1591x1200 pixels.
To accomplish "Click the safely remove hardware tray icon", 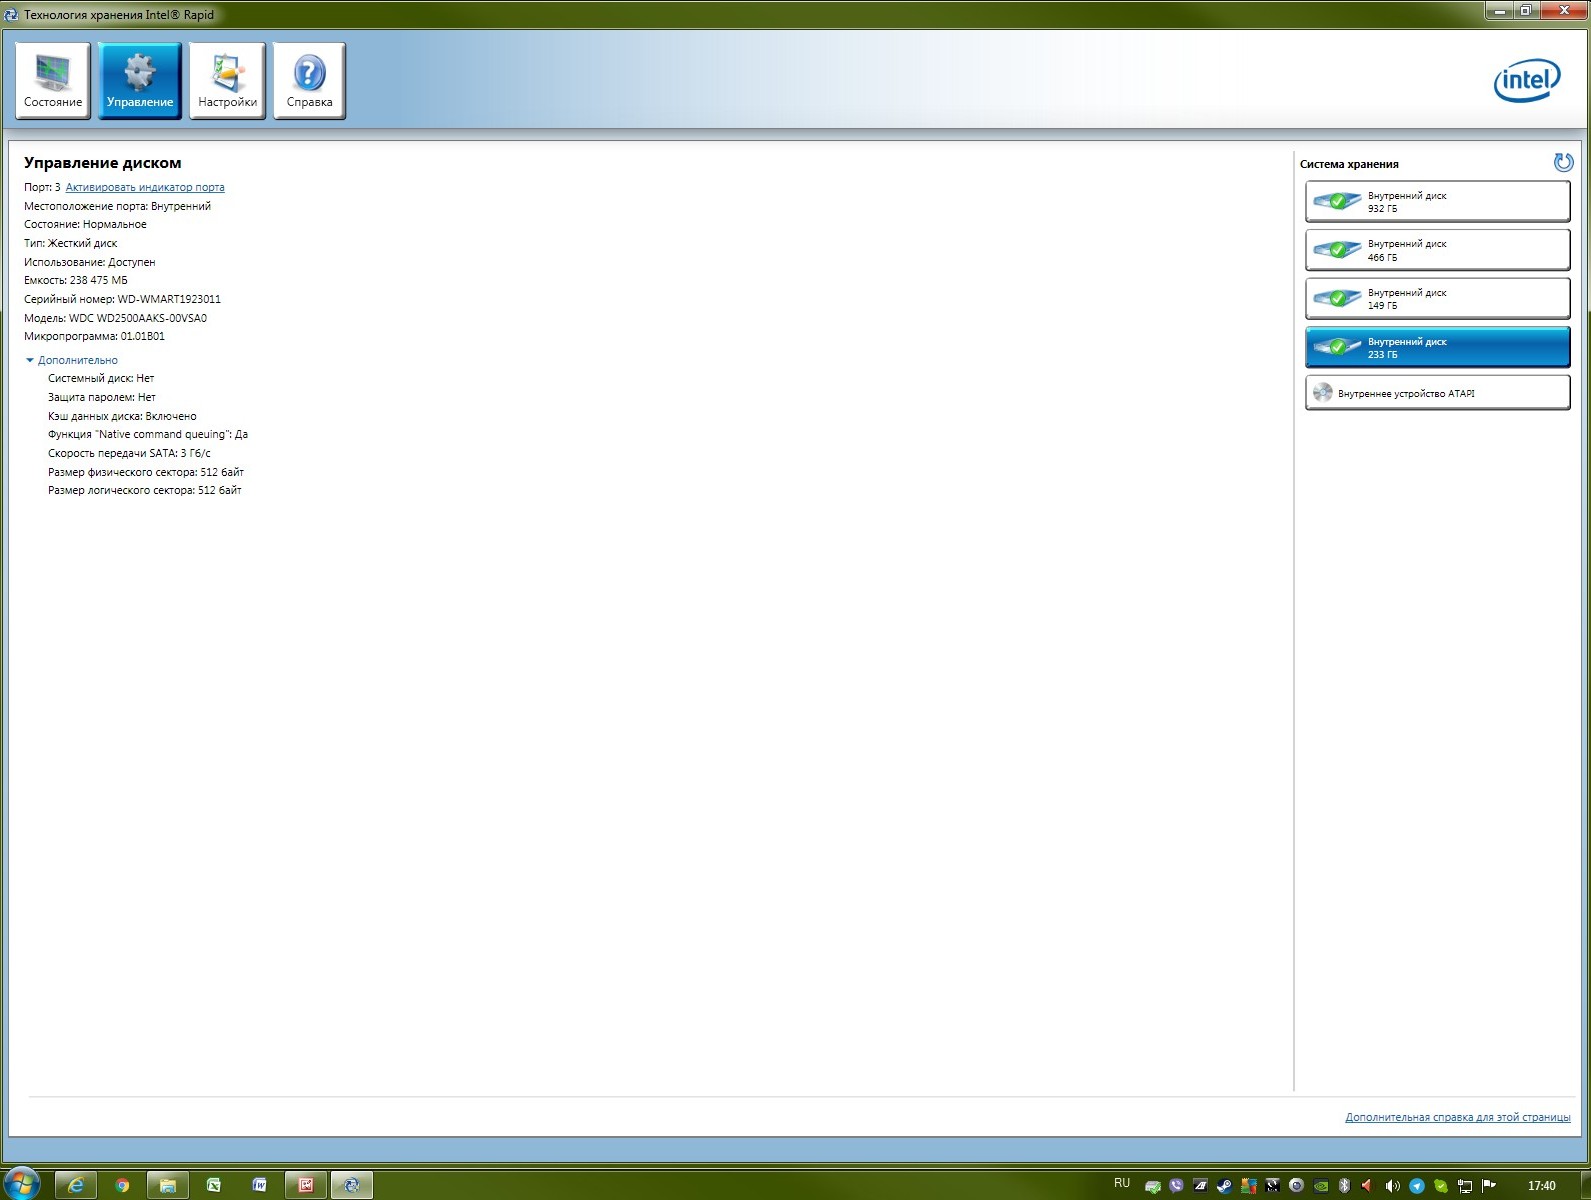I will 1152,1186.
